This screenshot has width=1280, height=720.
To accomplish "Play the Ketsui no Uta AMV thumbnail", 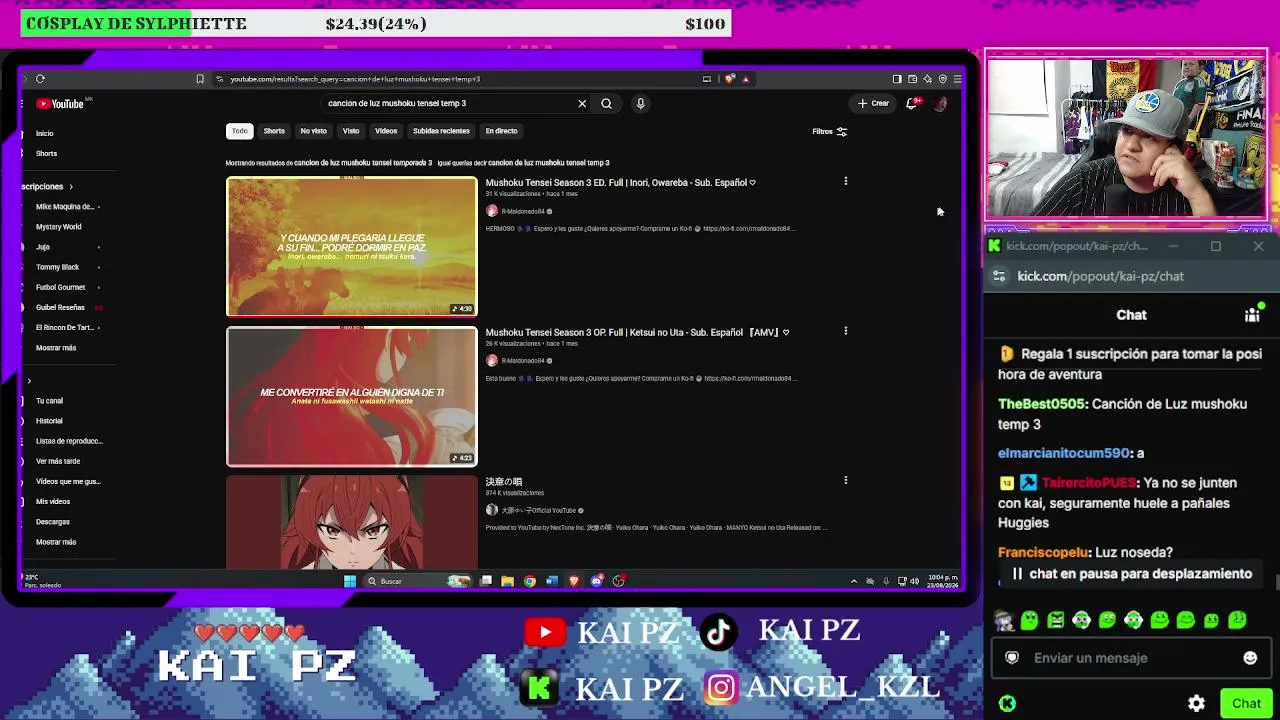I will [x=352, y=396].
